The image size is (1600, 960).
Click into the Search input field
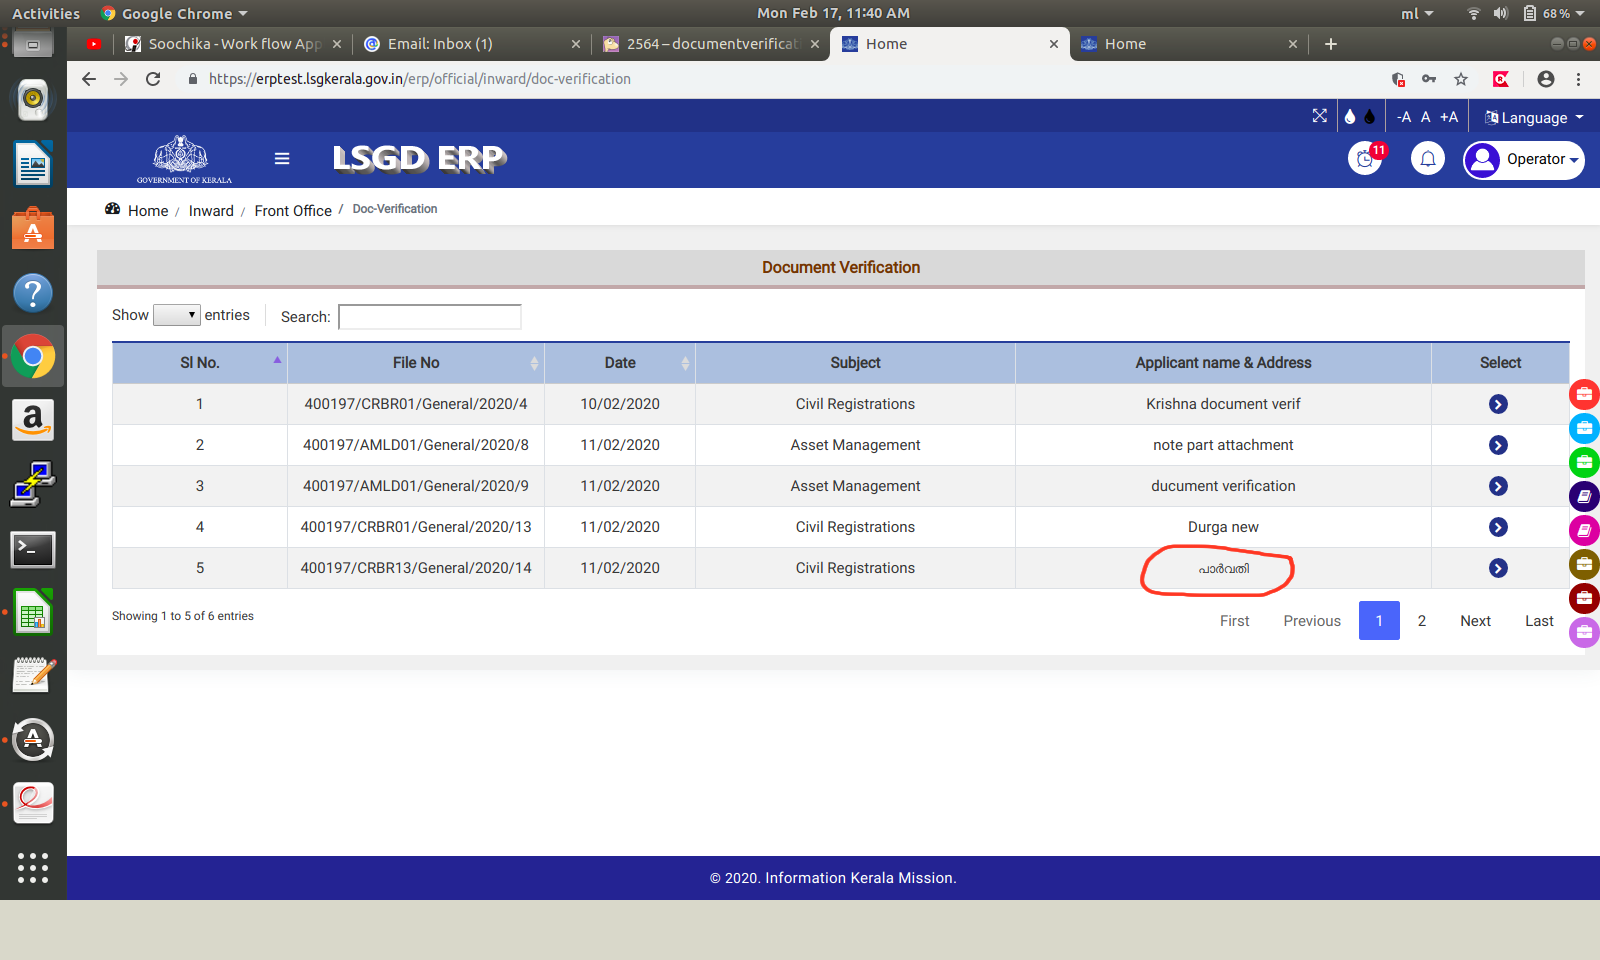pos(430,317)
